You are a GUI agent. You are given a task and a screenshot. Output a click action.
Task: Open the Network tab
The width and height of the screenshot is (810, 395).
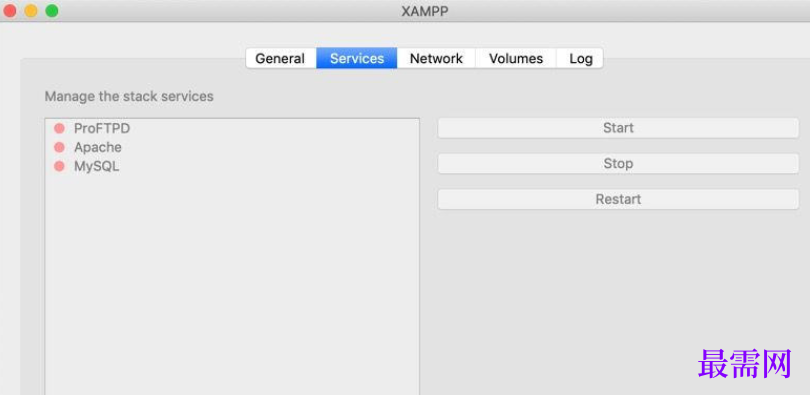[x=436, y=58]
